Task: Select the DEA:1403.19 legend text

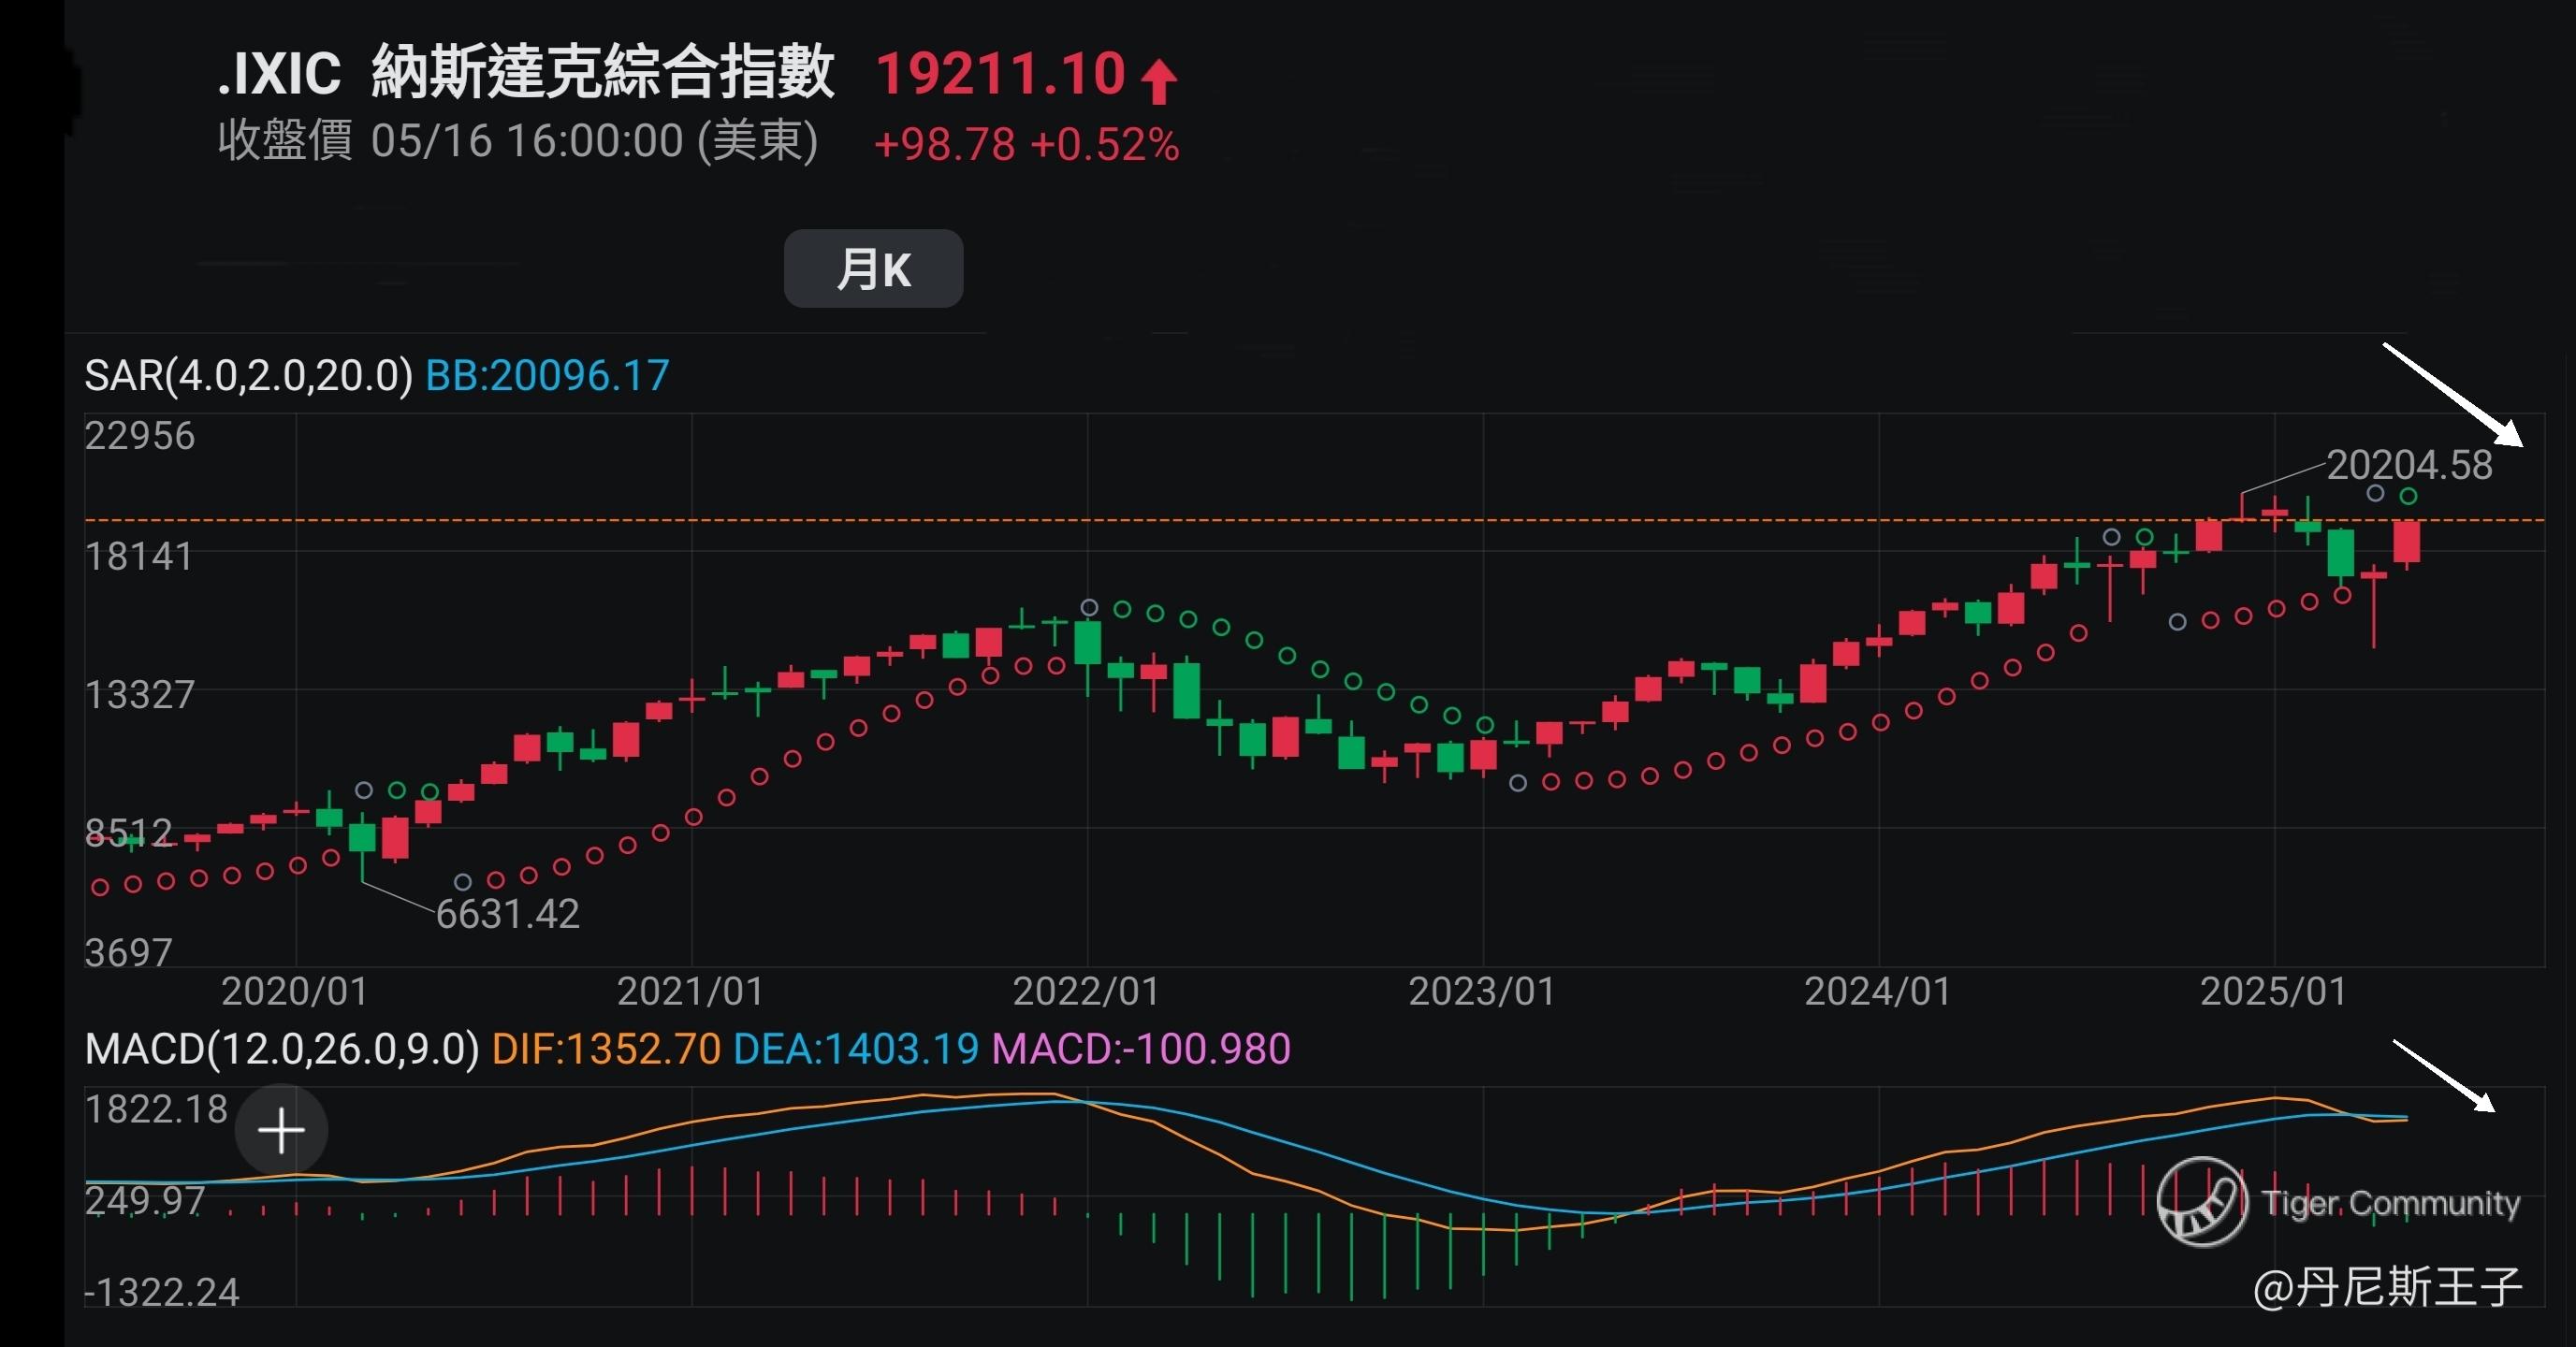Action: pos(855,1049)
